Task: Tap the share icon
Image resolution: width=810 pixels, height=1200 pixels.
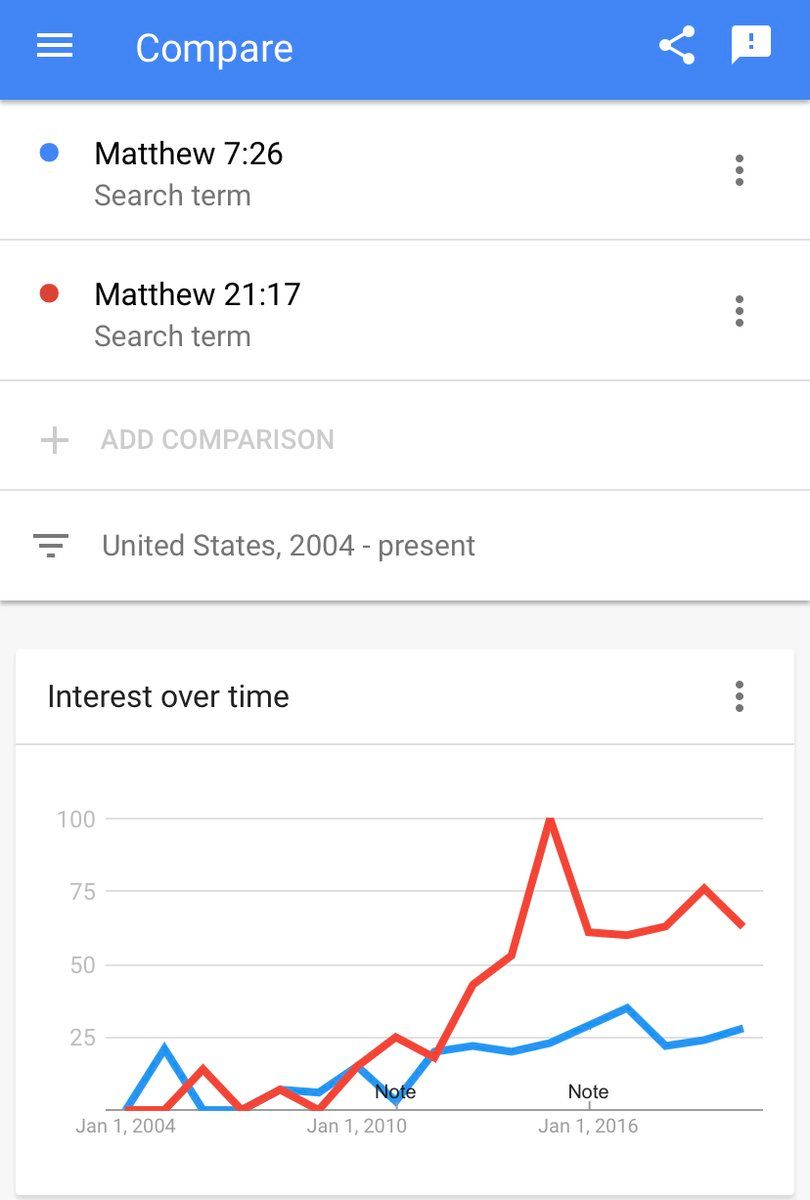Action: (677, 46)
